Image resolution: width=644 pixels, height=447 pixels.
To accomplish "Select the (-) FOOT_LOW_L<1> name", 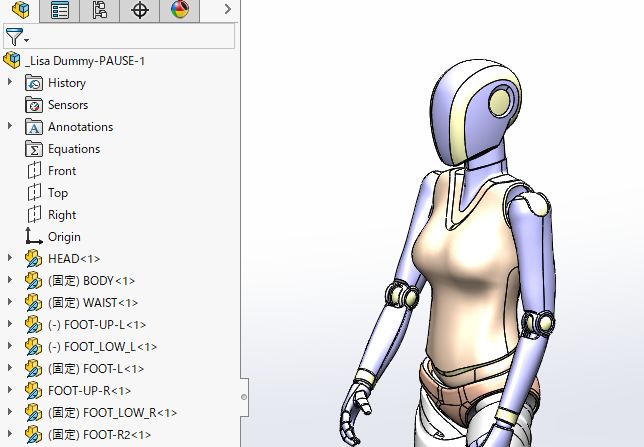I will (102, 347).
